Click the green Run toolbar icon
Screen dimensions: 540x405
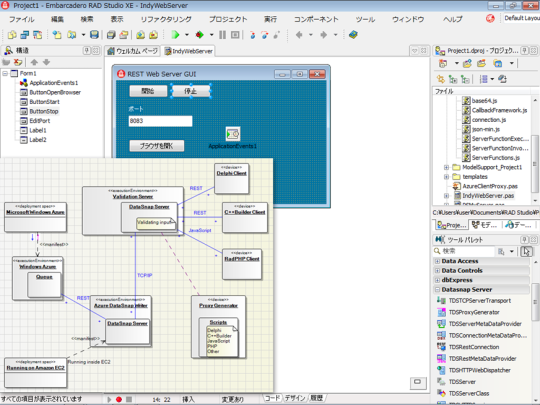[175, 35]
